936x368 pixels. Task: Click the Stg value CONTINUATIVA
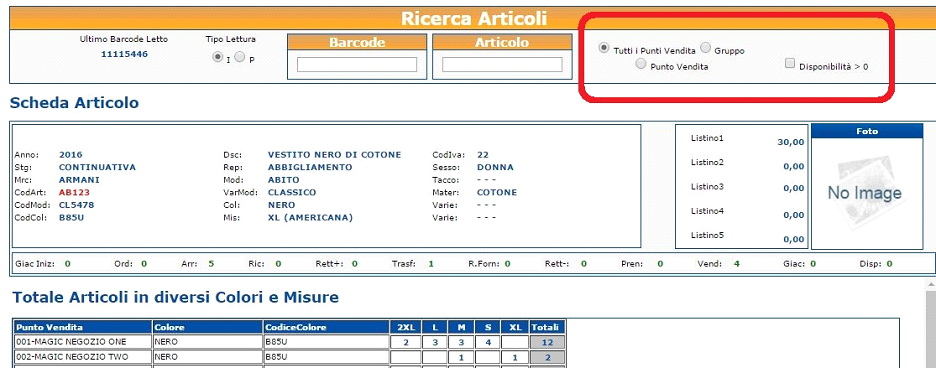(x=97, y=167)
